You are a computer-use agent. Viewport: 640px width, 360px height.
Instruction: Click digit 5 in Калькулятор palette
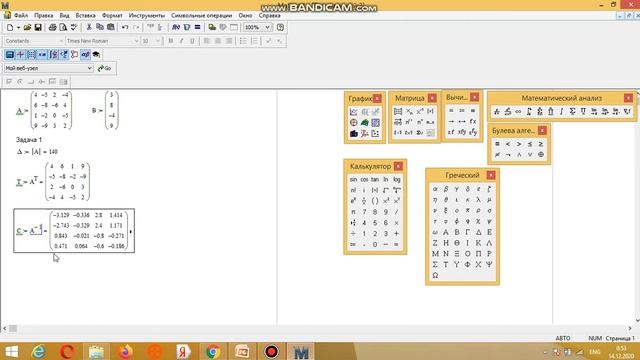pos(375,223)
